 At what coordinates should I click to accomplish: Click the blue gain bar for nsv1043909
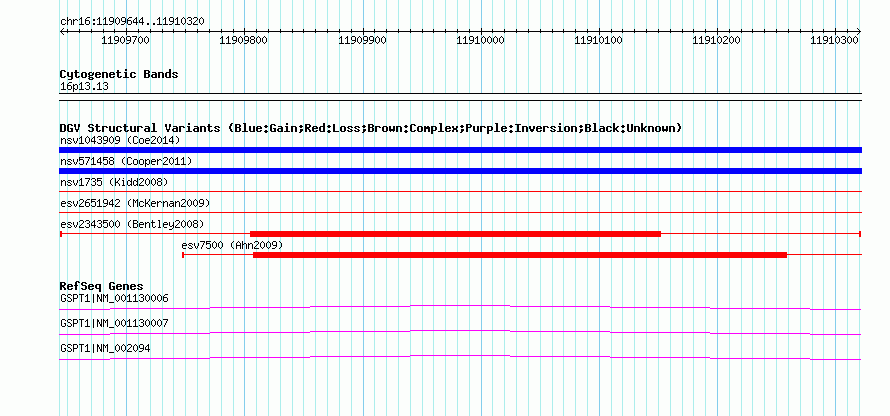click(460, 150)
